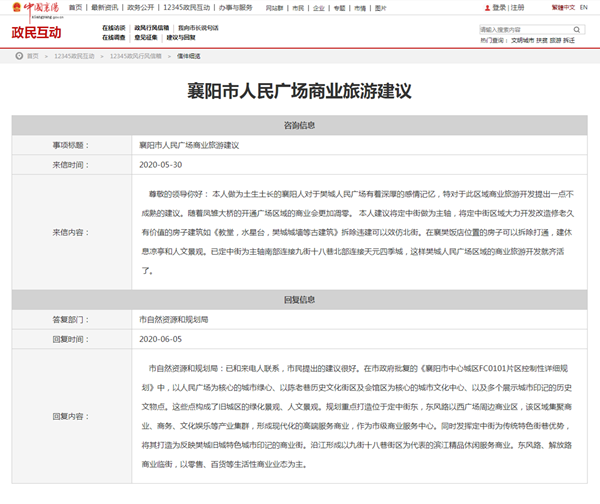This screenshot has height=504, width=600.
Task: Open the 首页 top navigation item
Action: [77, 7]
